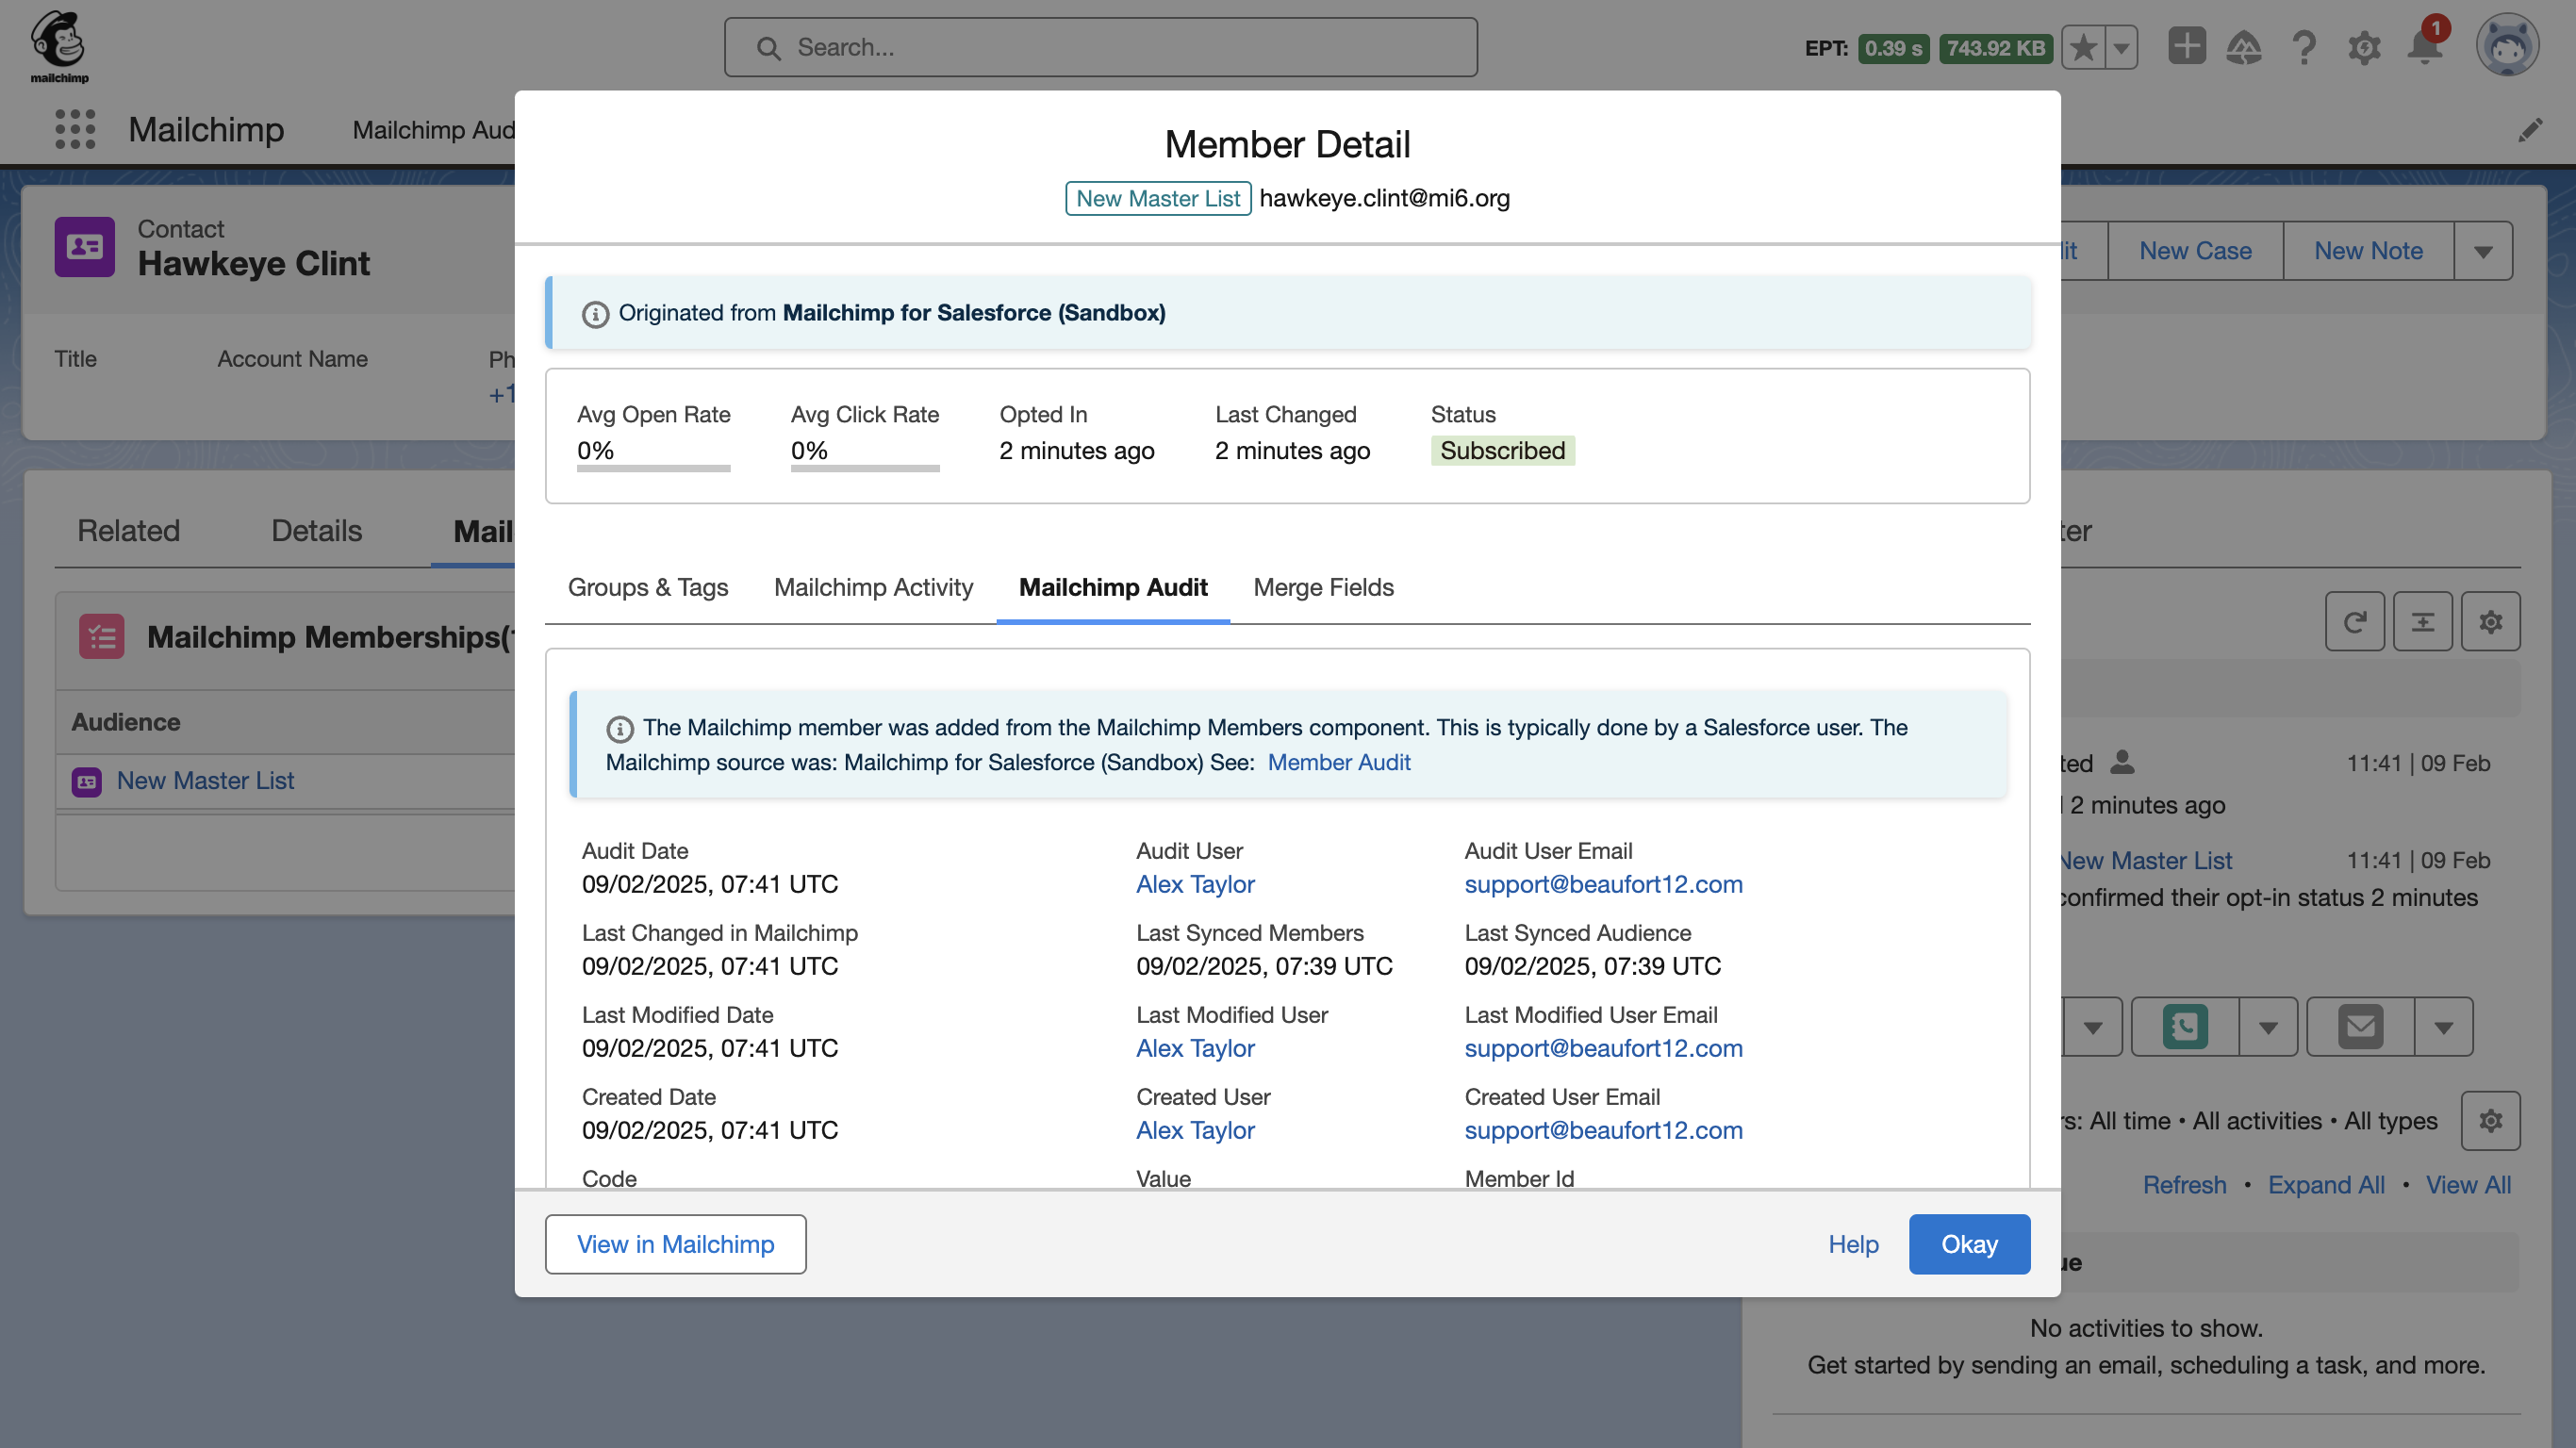Click the New Case button
The image size is (2576, 1448).
(2195, 251)
